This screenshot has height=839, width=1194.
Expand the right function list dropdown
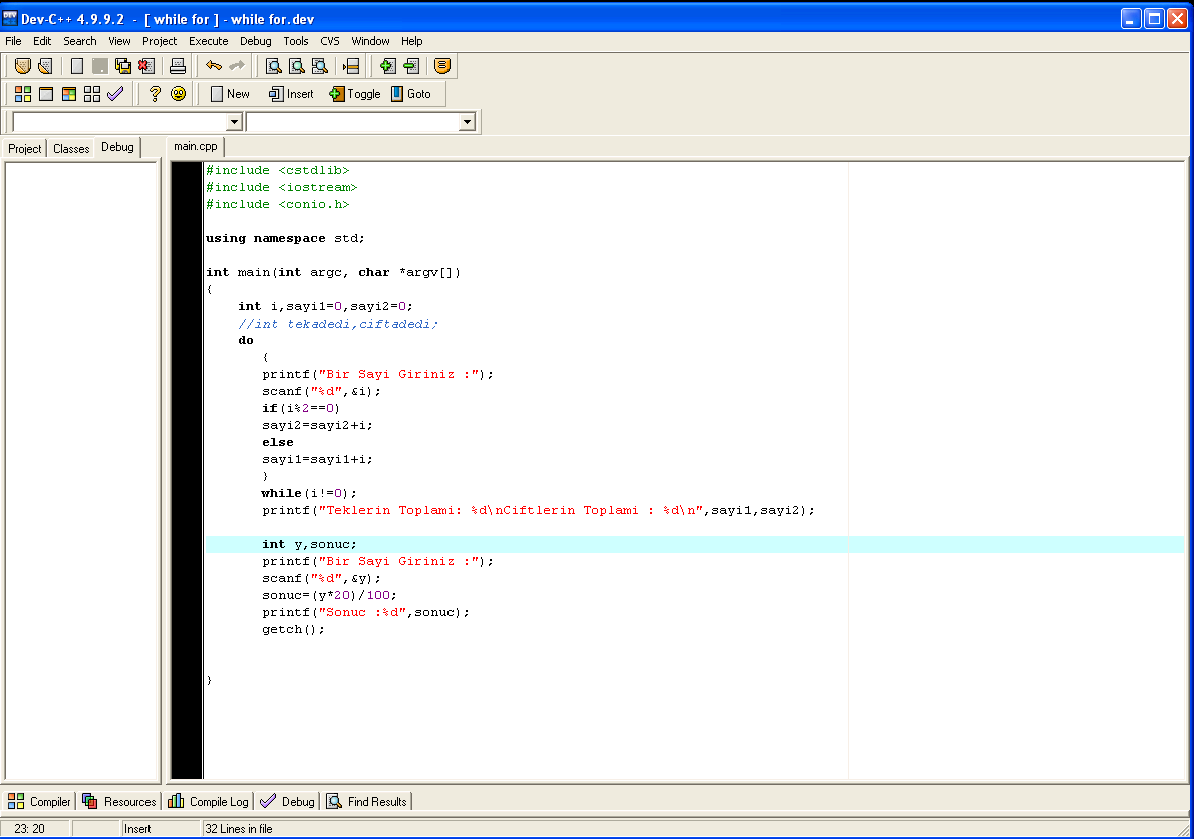click(467, 122)
